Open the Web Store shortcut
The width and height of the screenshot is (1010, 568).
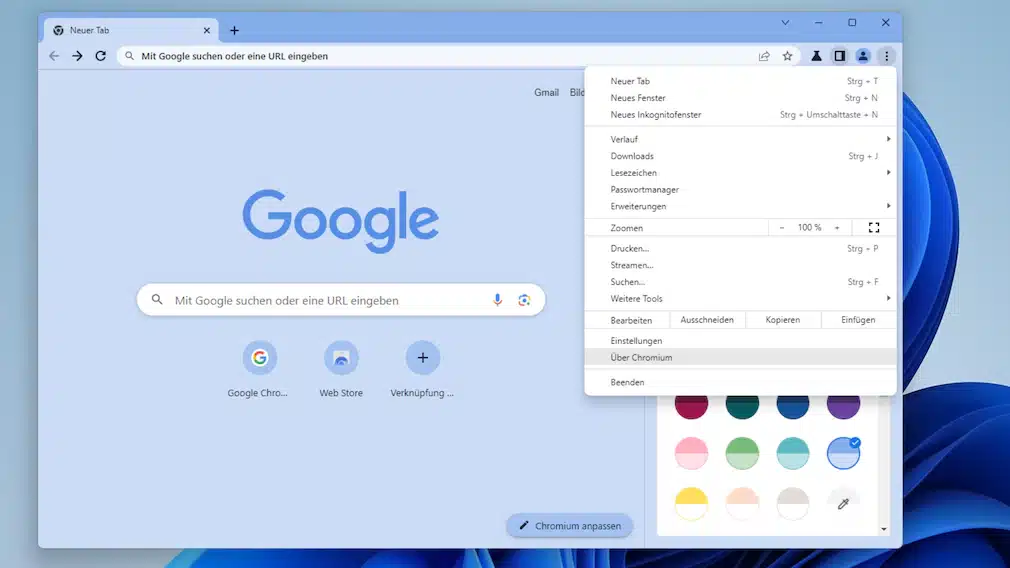pyautogui.click(x=341, y=370)
